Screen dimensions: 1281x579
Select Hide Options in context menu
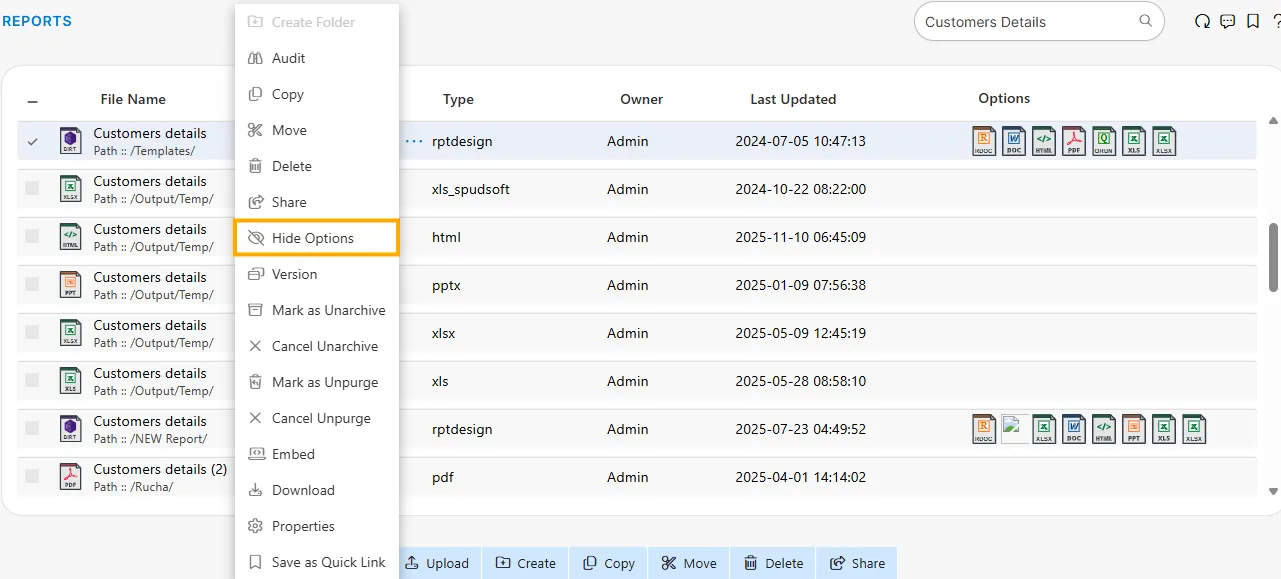(313, 238)
